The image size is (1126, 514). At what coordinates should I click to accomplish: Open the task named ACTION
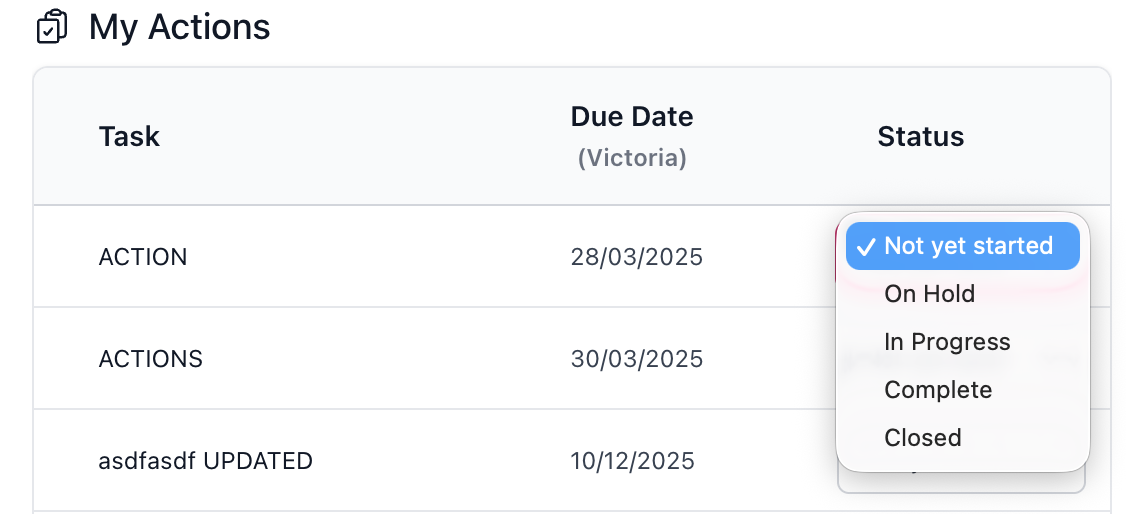pos(142,257)
